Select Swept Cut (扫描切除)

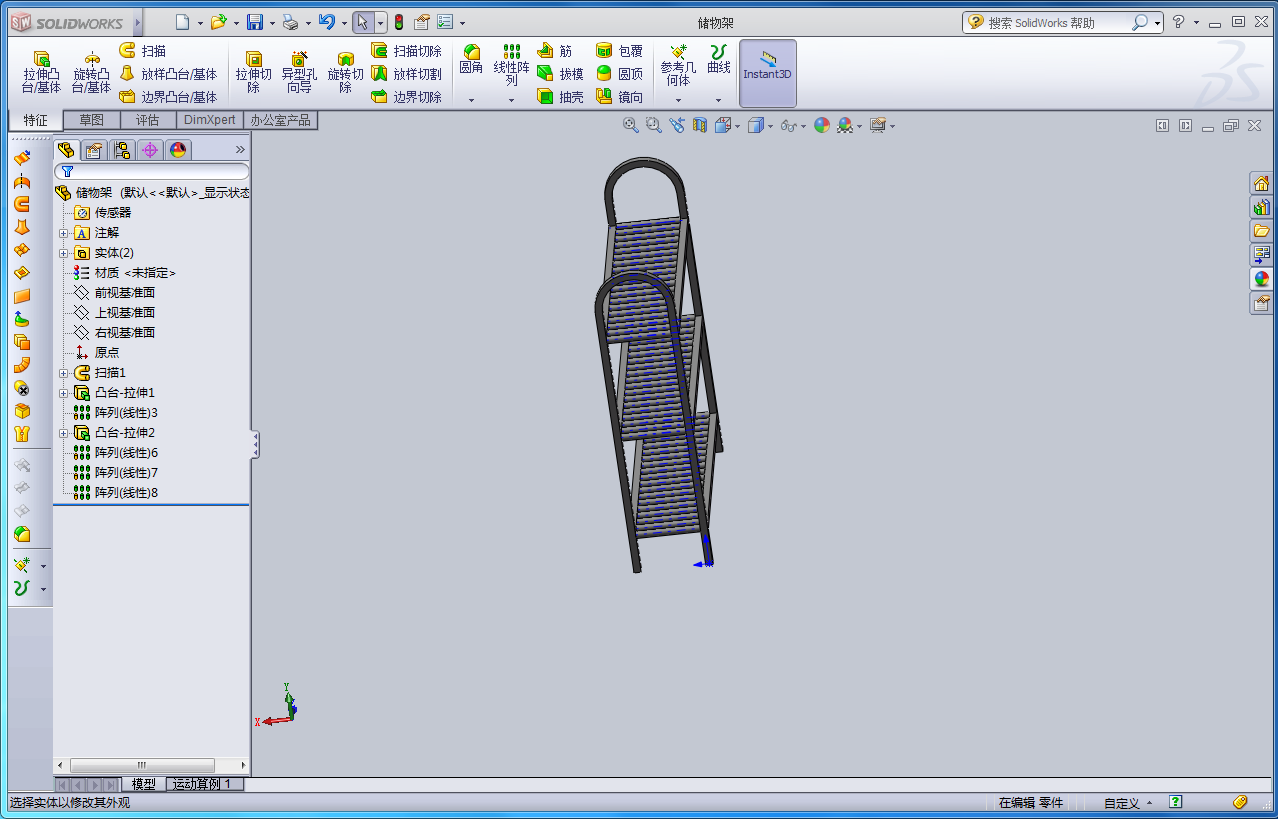tap(406, 50)
